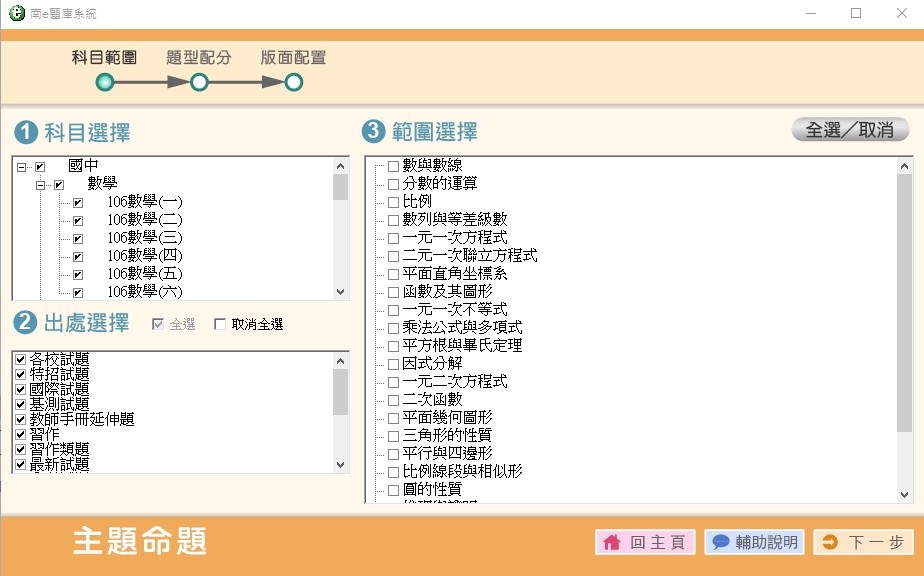Check the 數與數線 range checkbox
The height and width of the screenshot is (576, 924).
pyautogui.click(x=393, y=166)
